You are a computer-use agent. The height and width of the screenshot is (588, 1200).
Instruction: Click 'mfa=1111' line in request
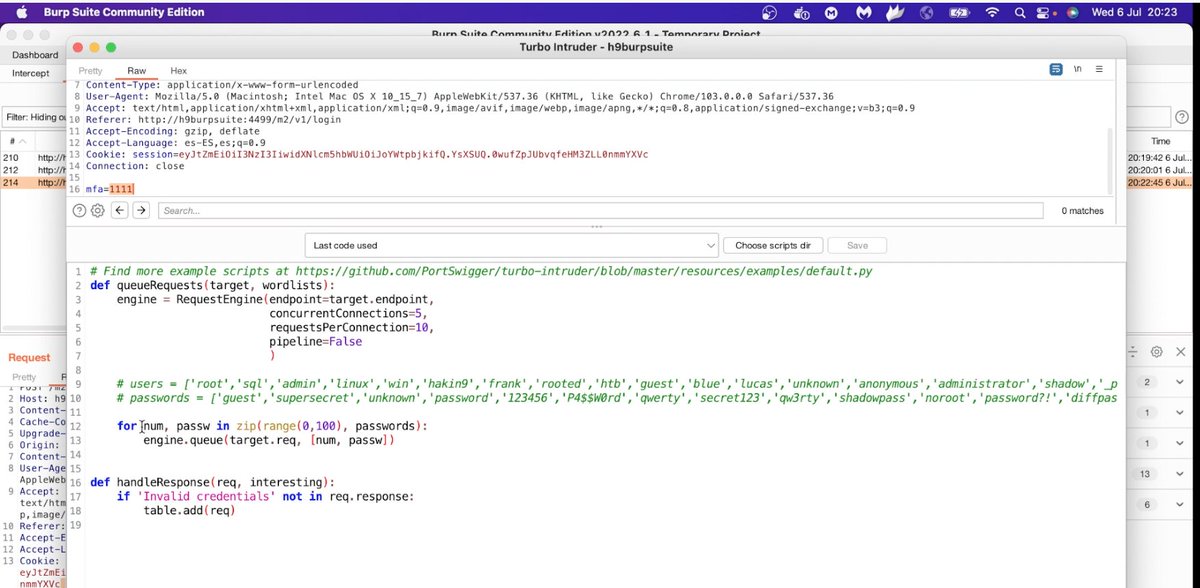click(x=110, y=188)
